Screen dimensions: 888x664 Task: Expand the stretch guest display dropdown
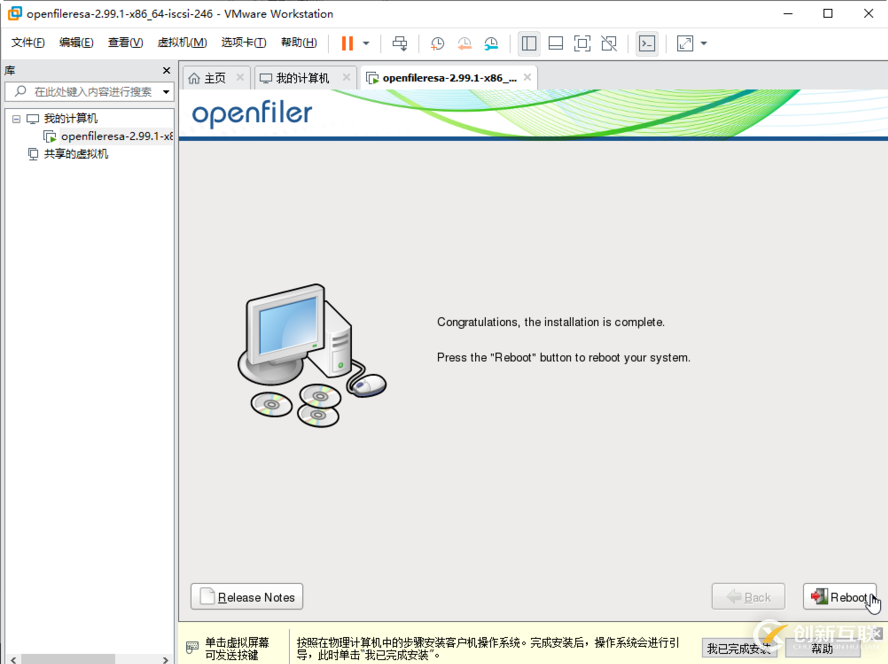(704, 43)
